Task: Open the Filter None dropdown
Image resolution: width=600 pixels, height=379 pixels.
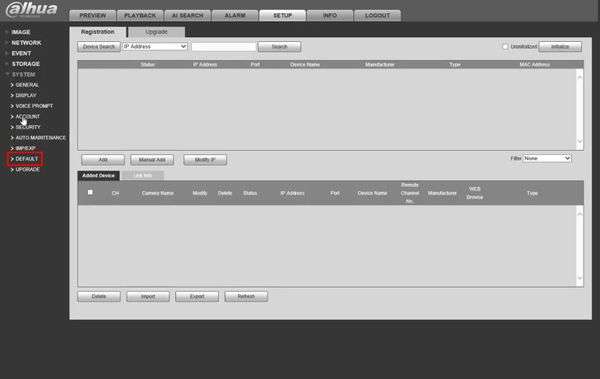Action: pos(547,158)
